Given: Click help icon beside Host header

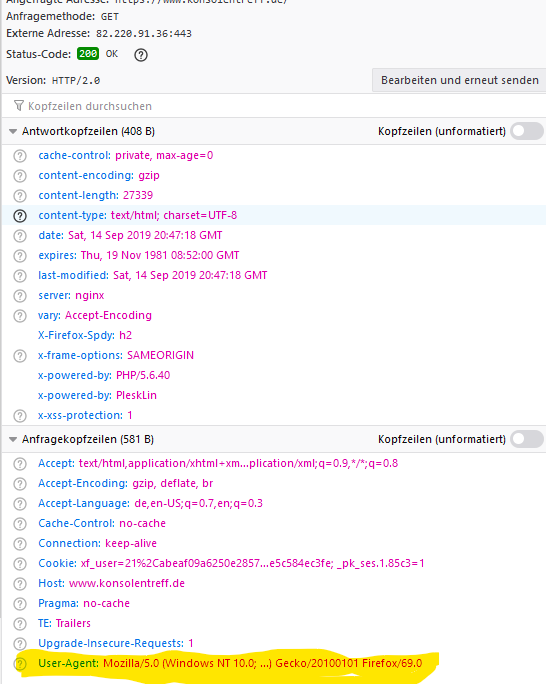Looking at the screenshot, I should pos(20,584).
